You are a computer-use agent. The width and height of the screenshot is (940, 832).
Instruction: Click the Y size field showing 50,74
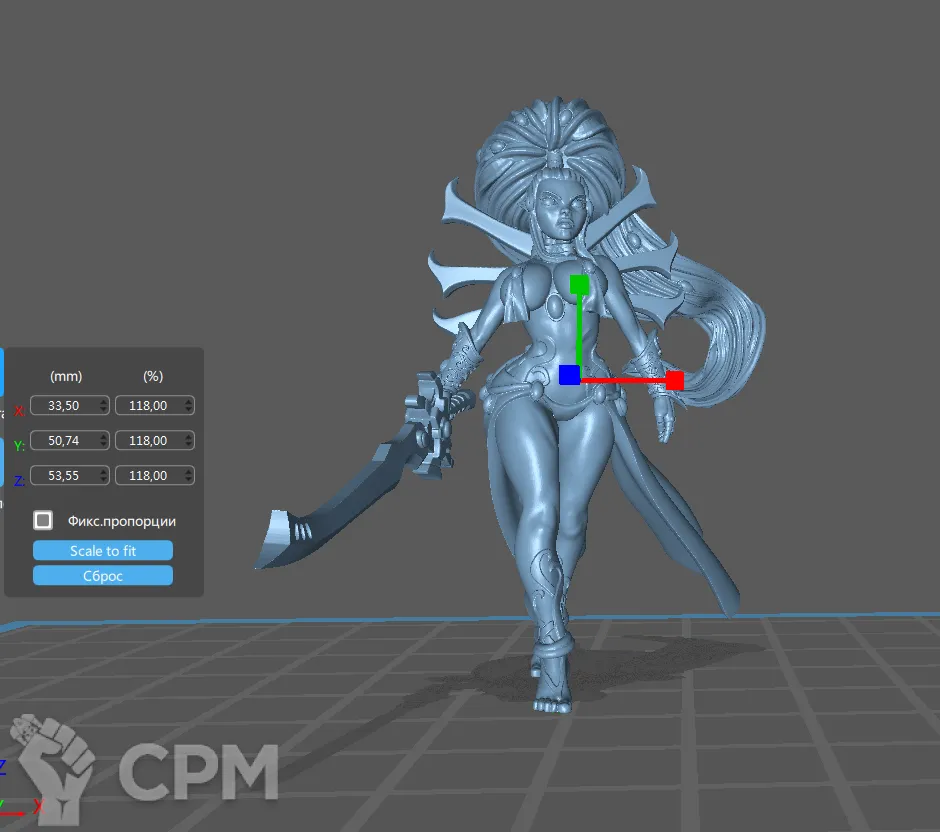pos(64,440)
